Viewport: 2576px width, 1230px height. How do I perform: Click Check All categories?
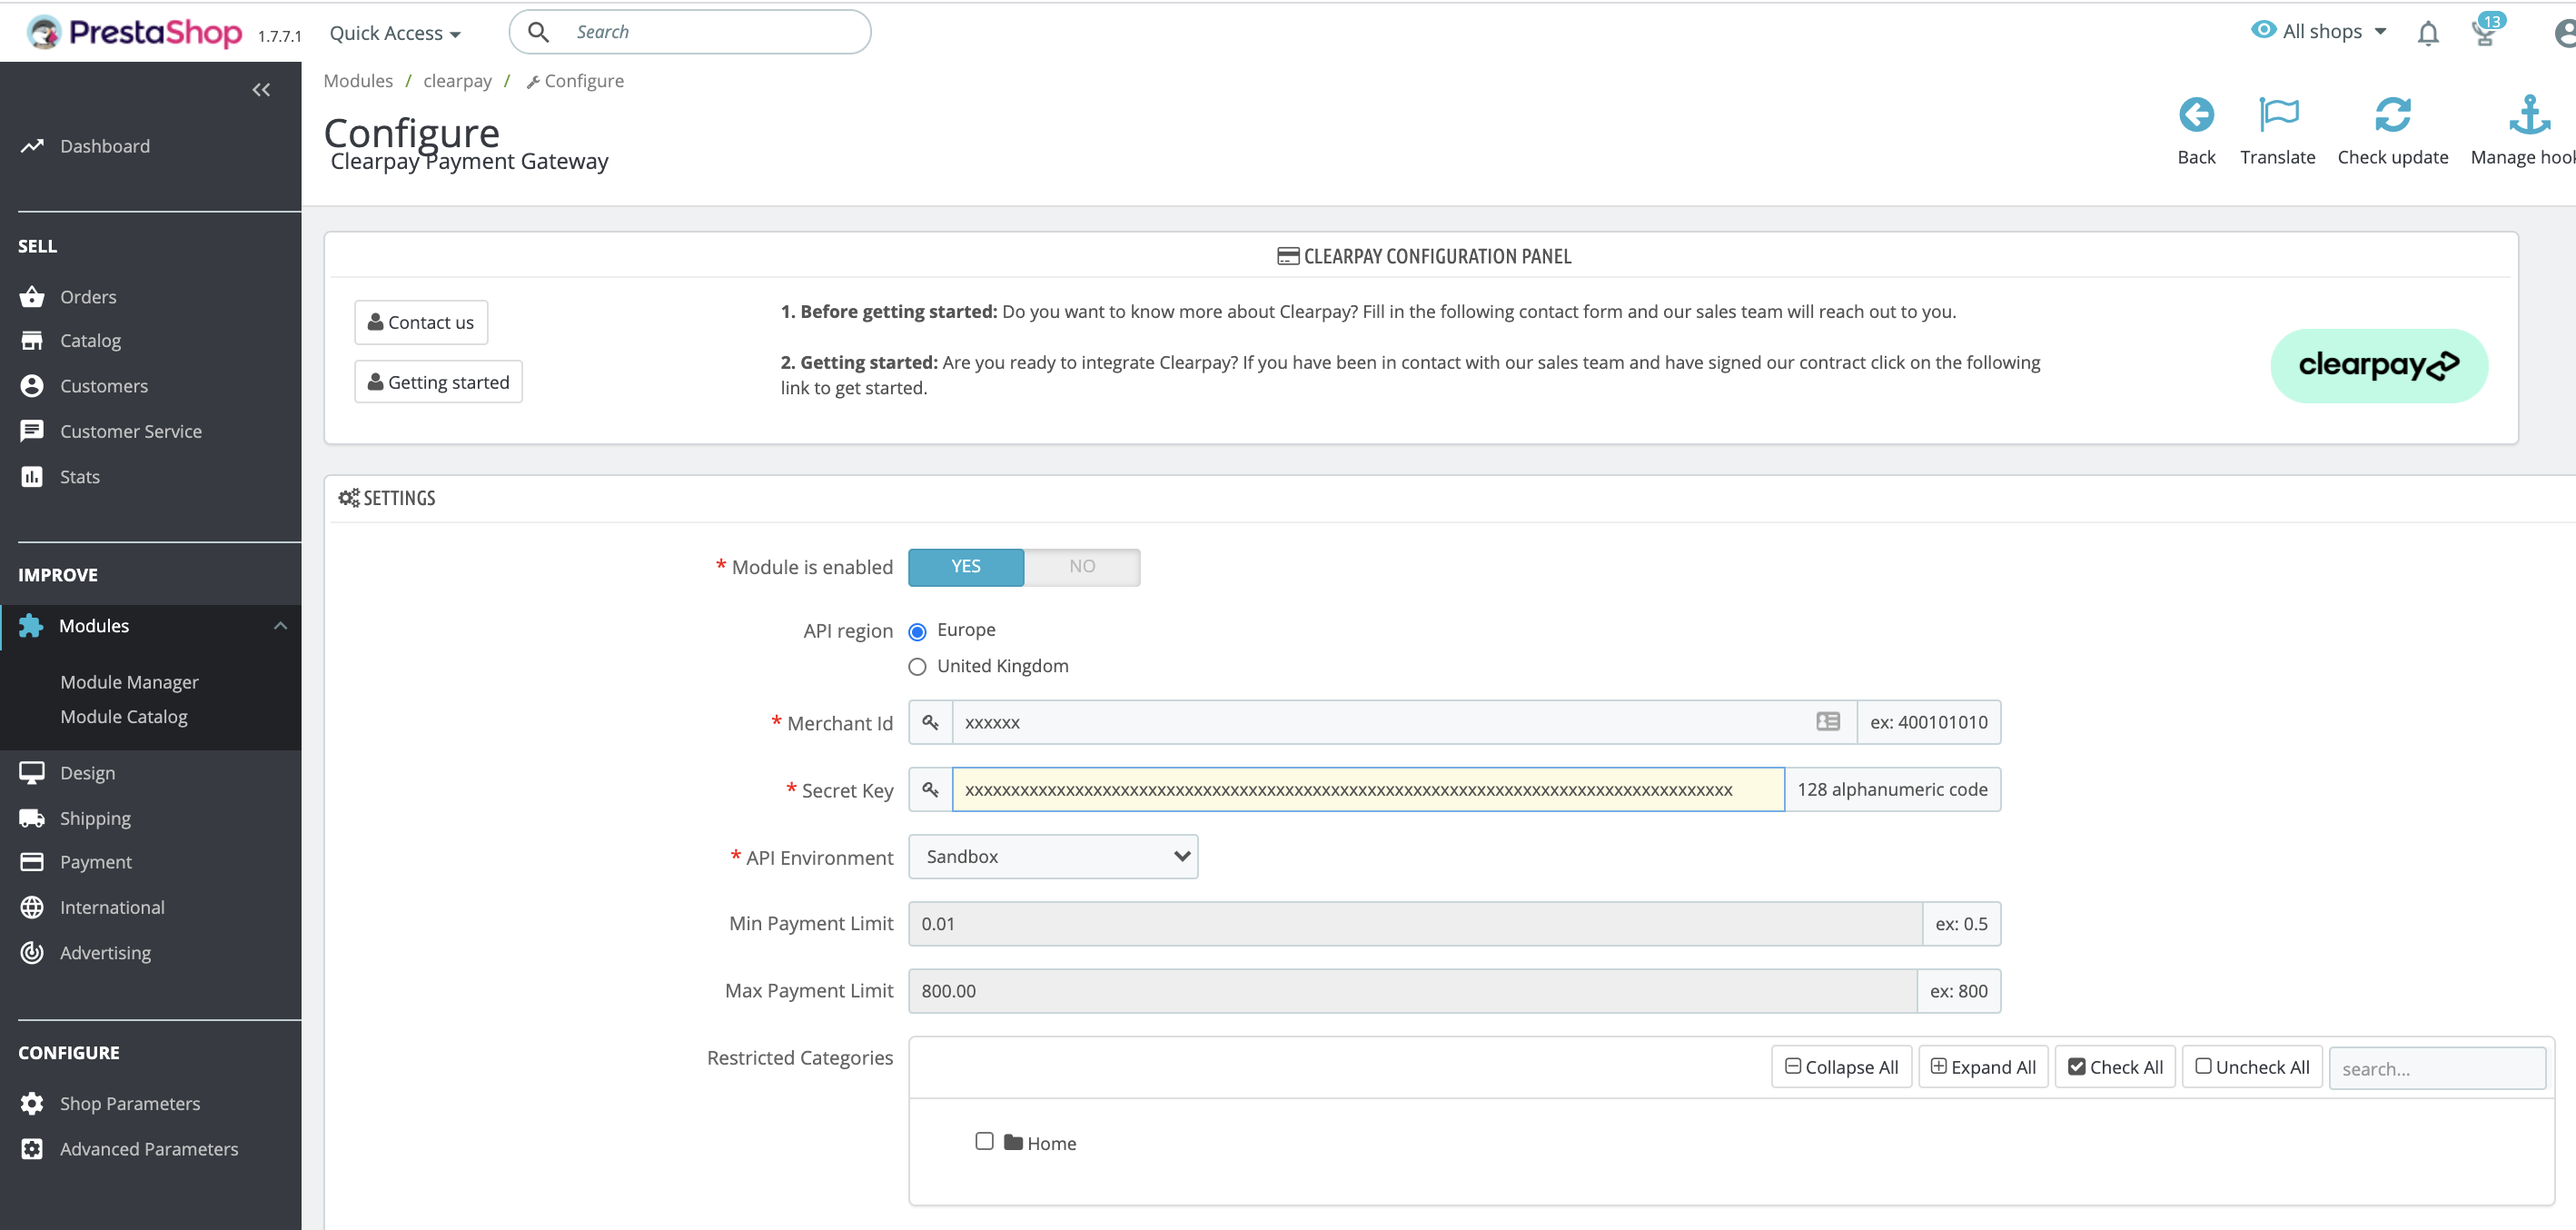click(x=2115, y=1067)
